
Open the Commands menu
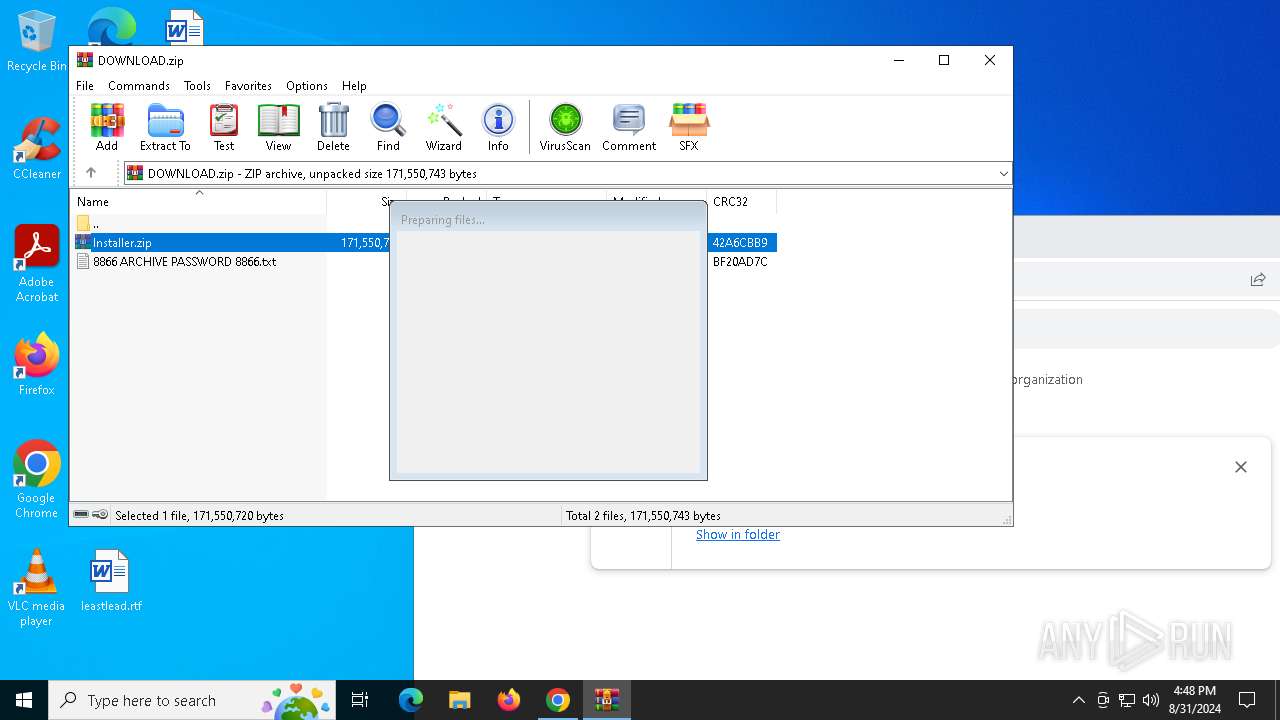pos(139,86)
